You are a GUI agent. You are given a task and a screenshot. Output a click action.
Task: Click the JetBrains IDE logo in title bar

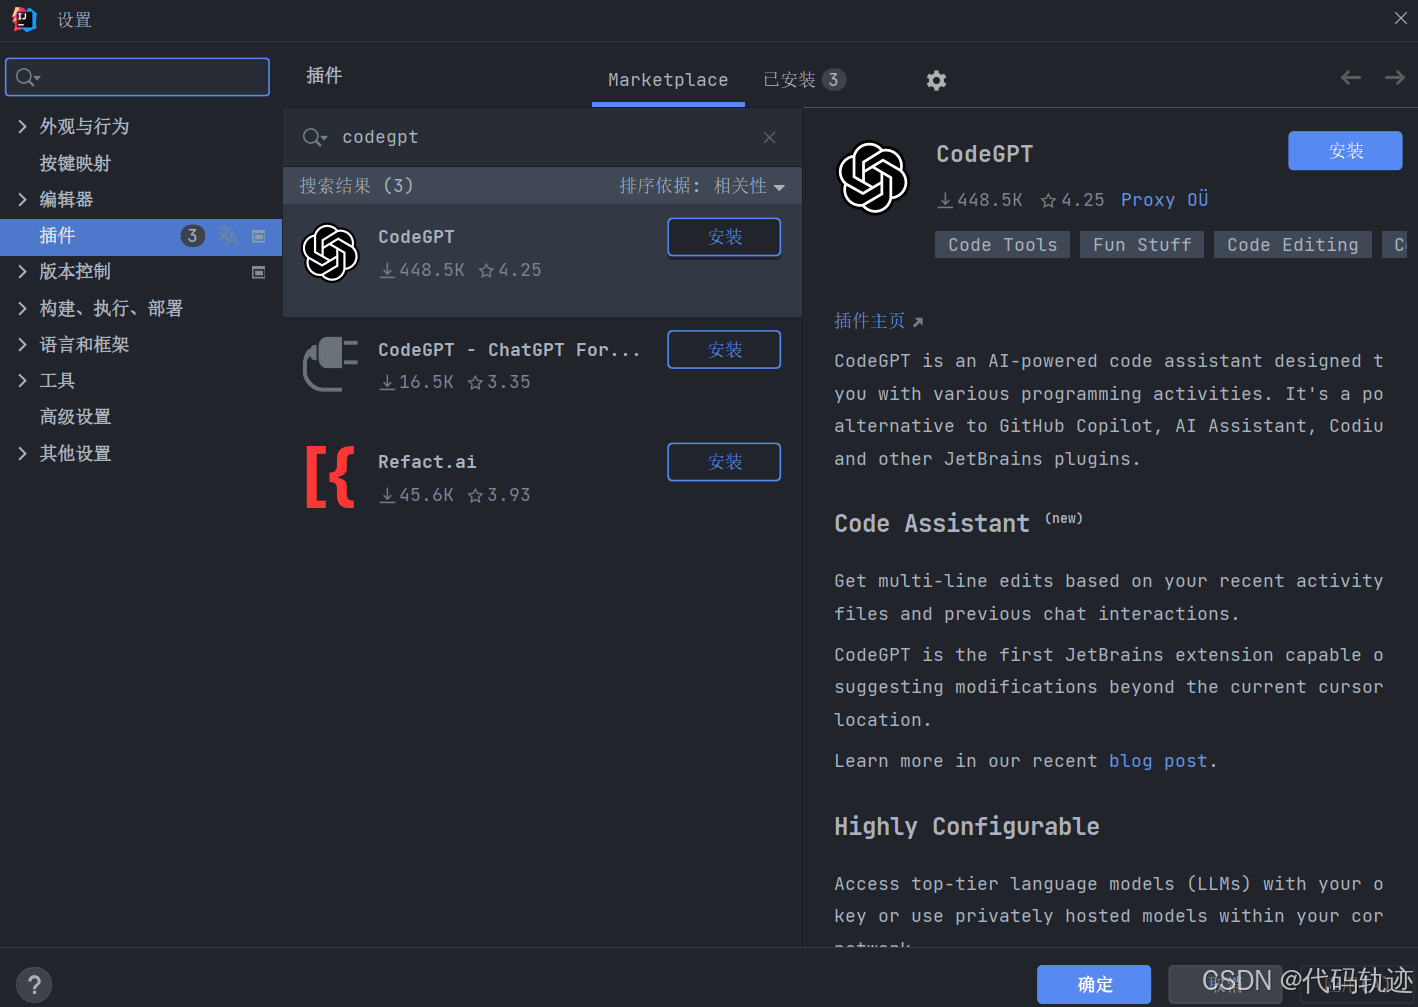(x=24, y=19)
